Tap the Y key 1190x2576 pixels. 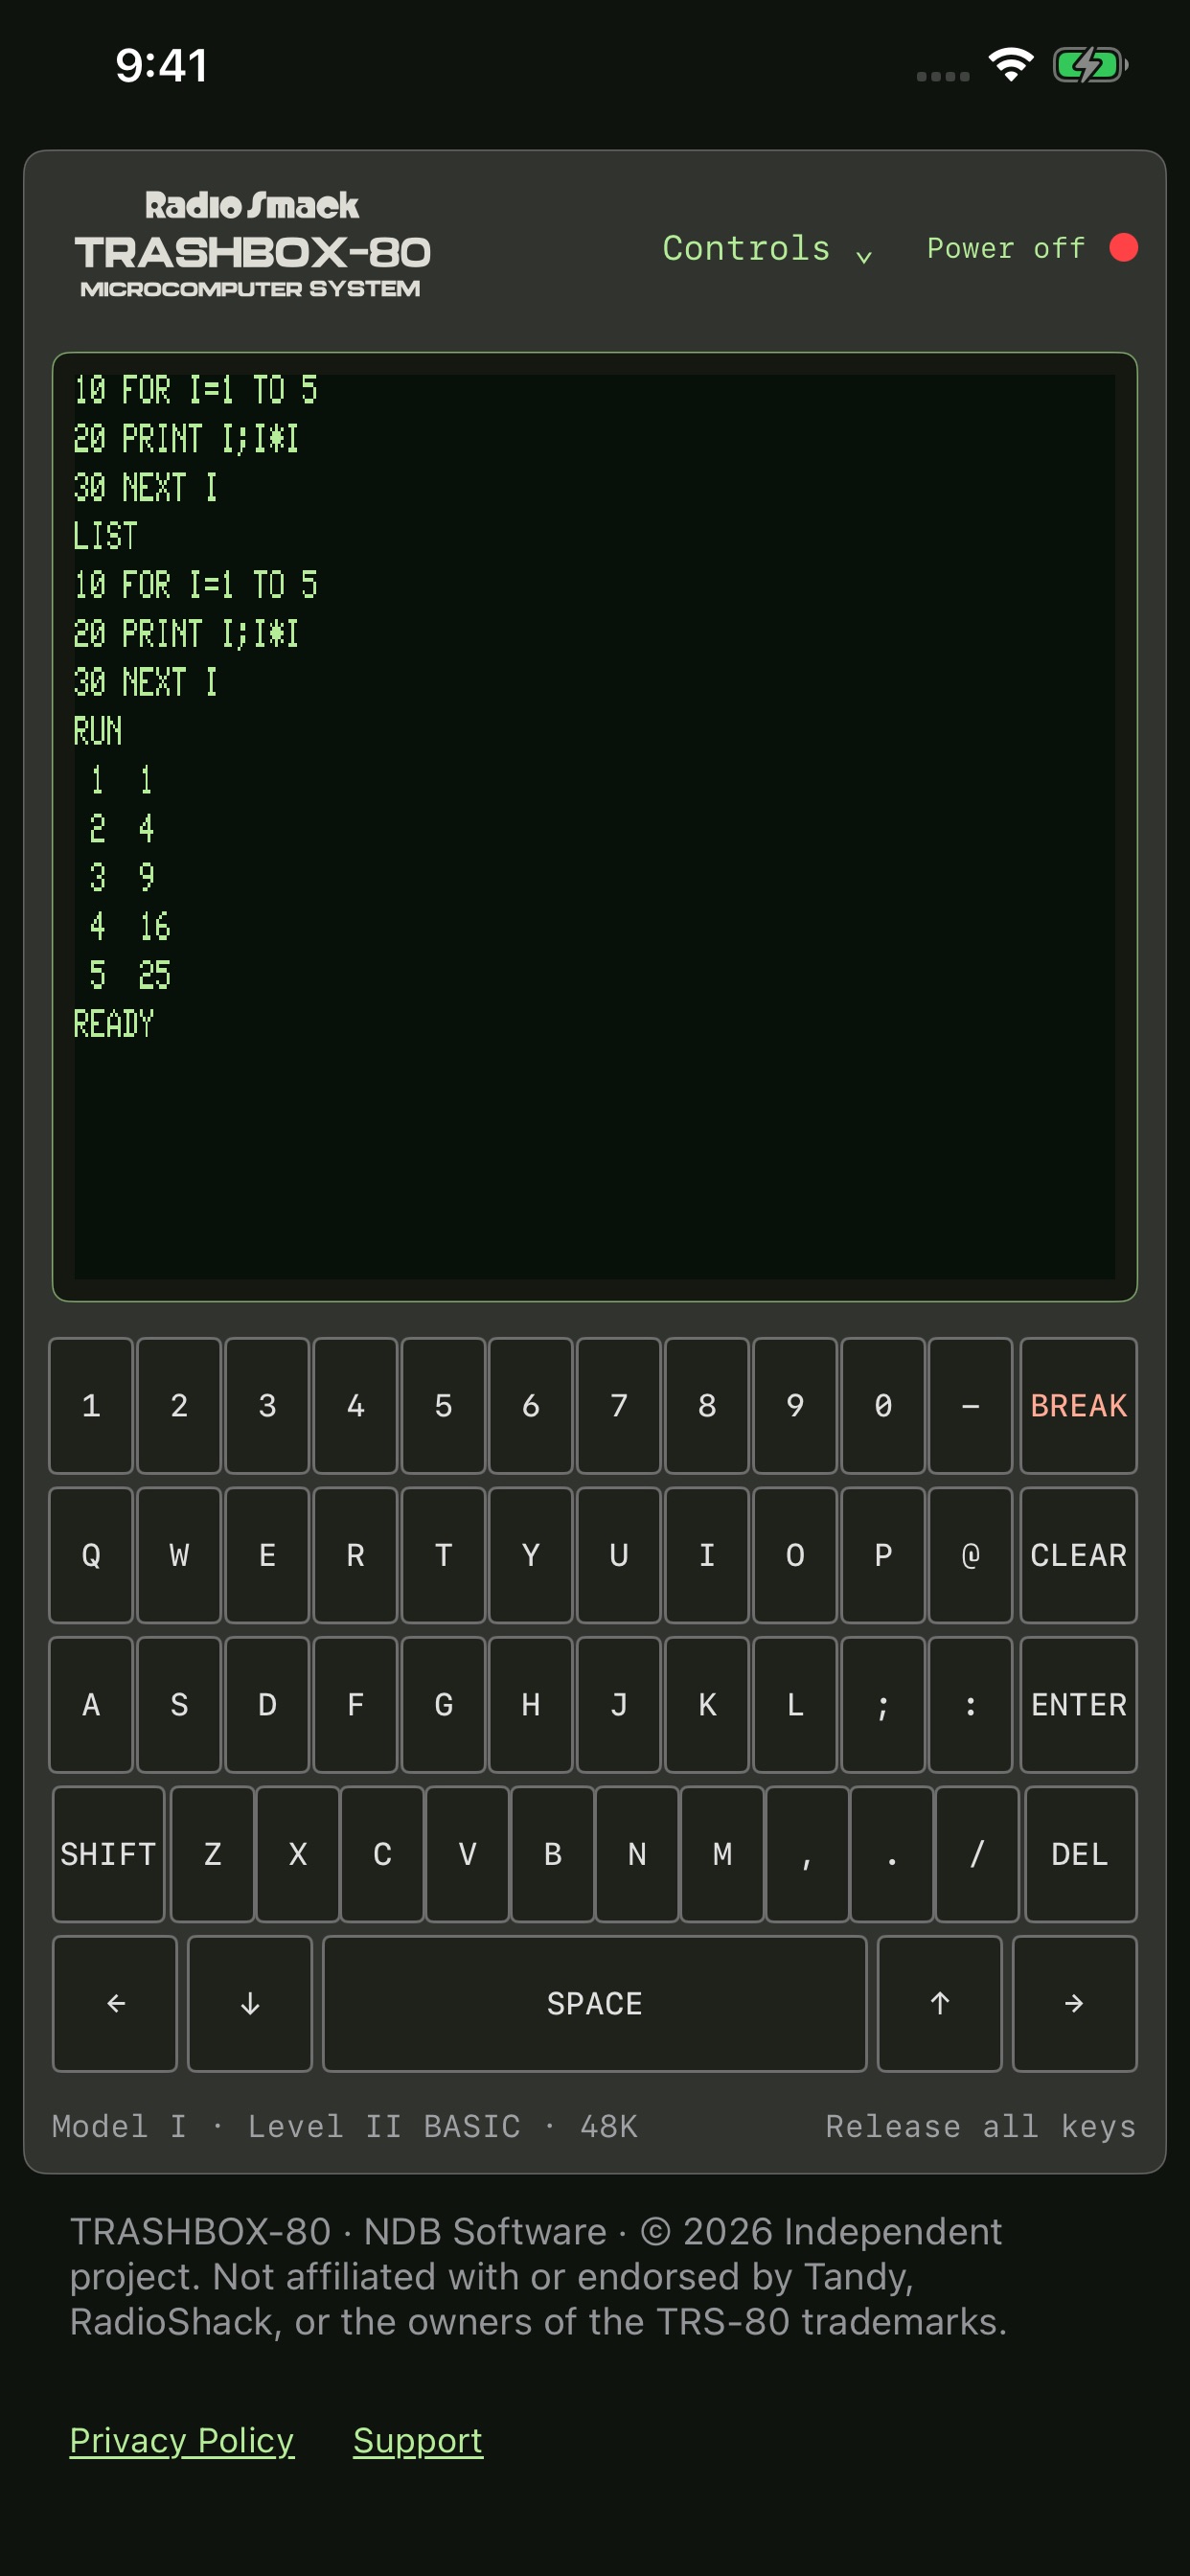point(531,1555)
